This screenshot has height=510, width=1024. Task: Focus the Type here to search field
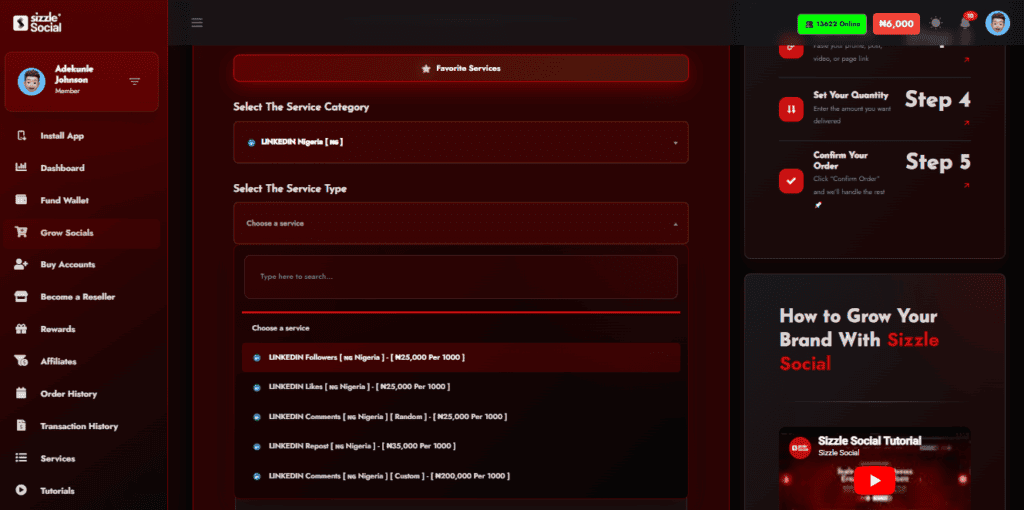pyautogui.click(x=461, y=277)
